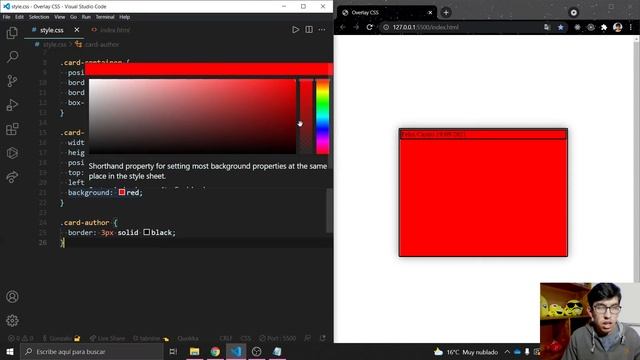Open Chrome's three-dot menu
The image size is (640, 360).
coord(631,27)
